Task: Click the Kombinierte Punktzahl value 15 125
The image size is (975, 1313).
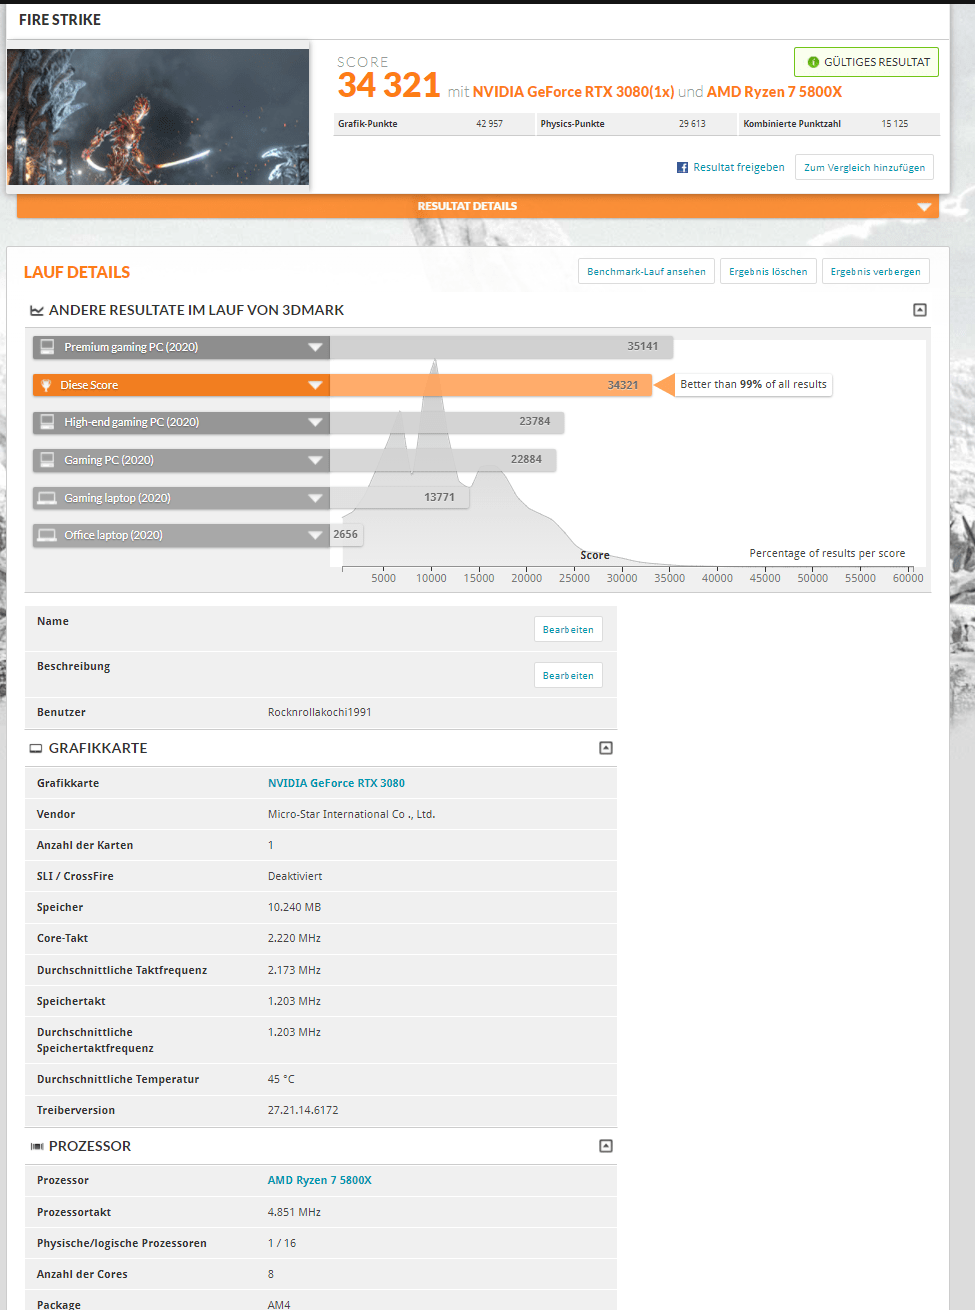Action: coord(895,124)
